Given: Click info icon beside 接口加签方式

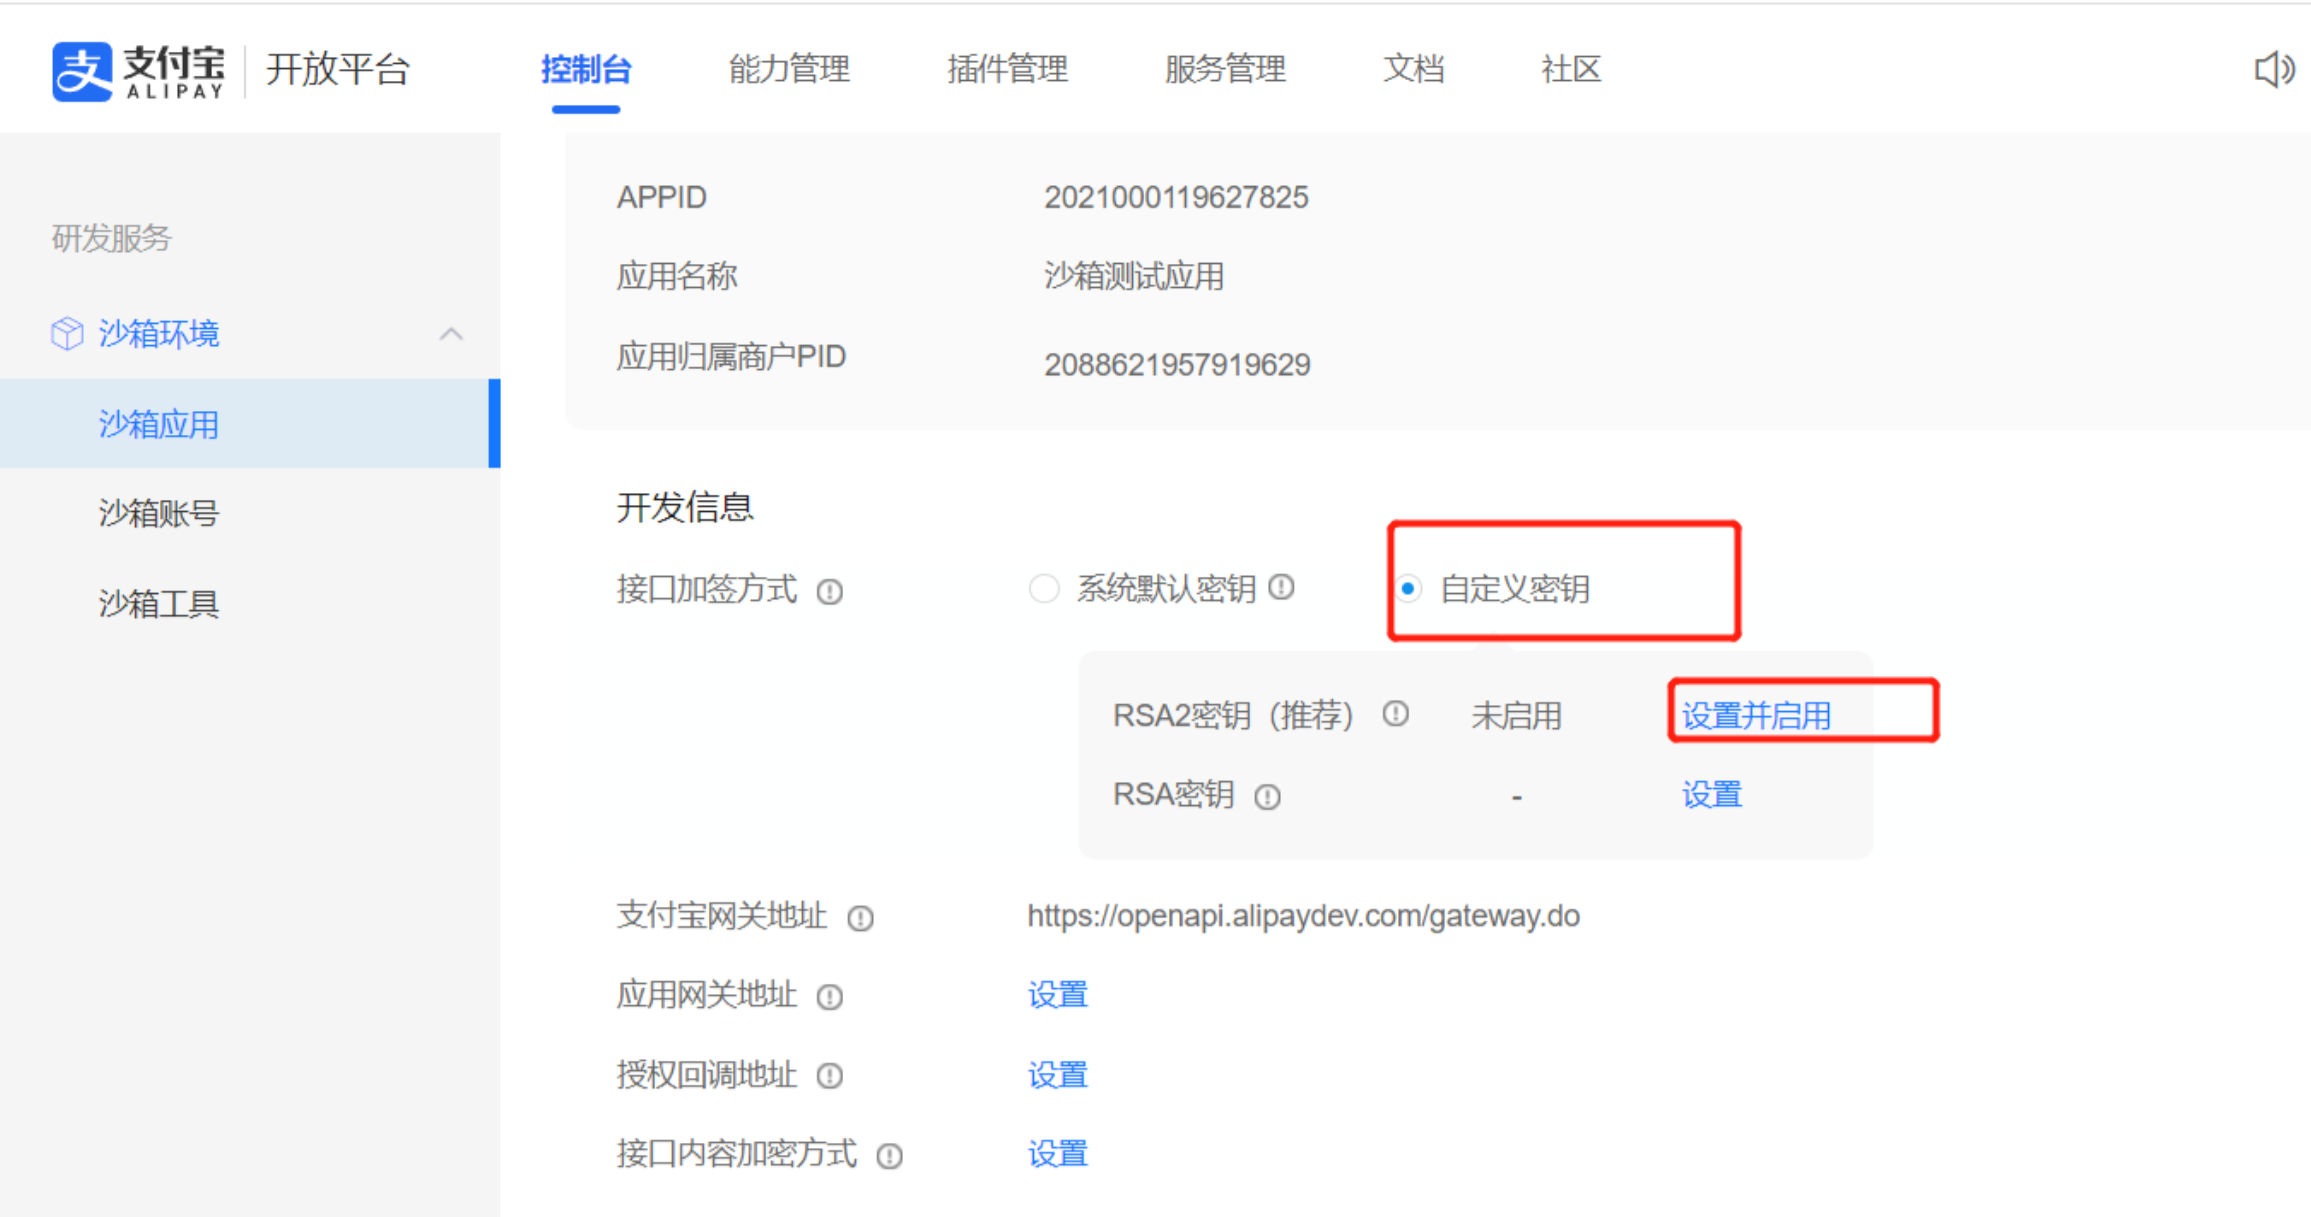Looking at the screenshot, I should click(830, 592).
